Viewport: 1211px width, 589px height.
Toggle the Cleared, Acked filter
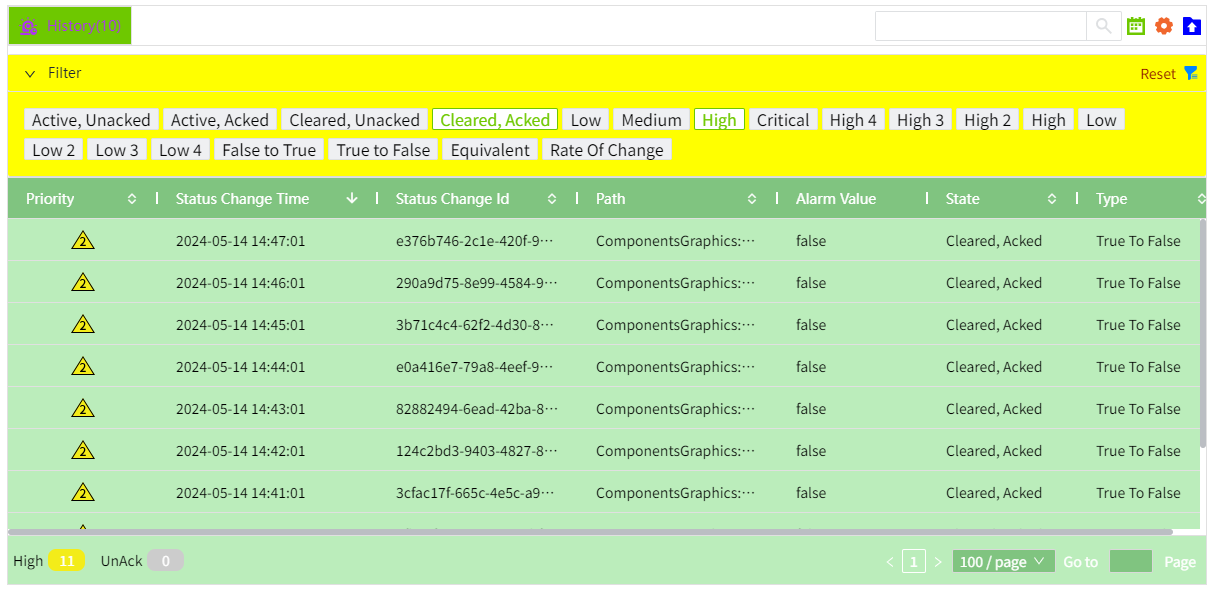coord(495,120)
